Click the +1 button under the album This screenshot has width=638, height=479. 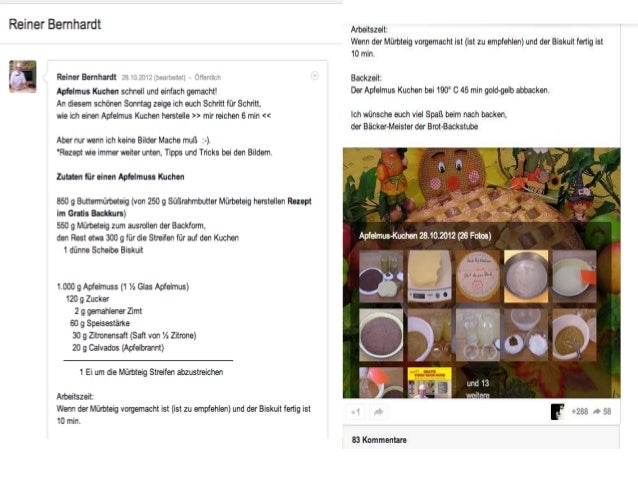click(356, 412)
